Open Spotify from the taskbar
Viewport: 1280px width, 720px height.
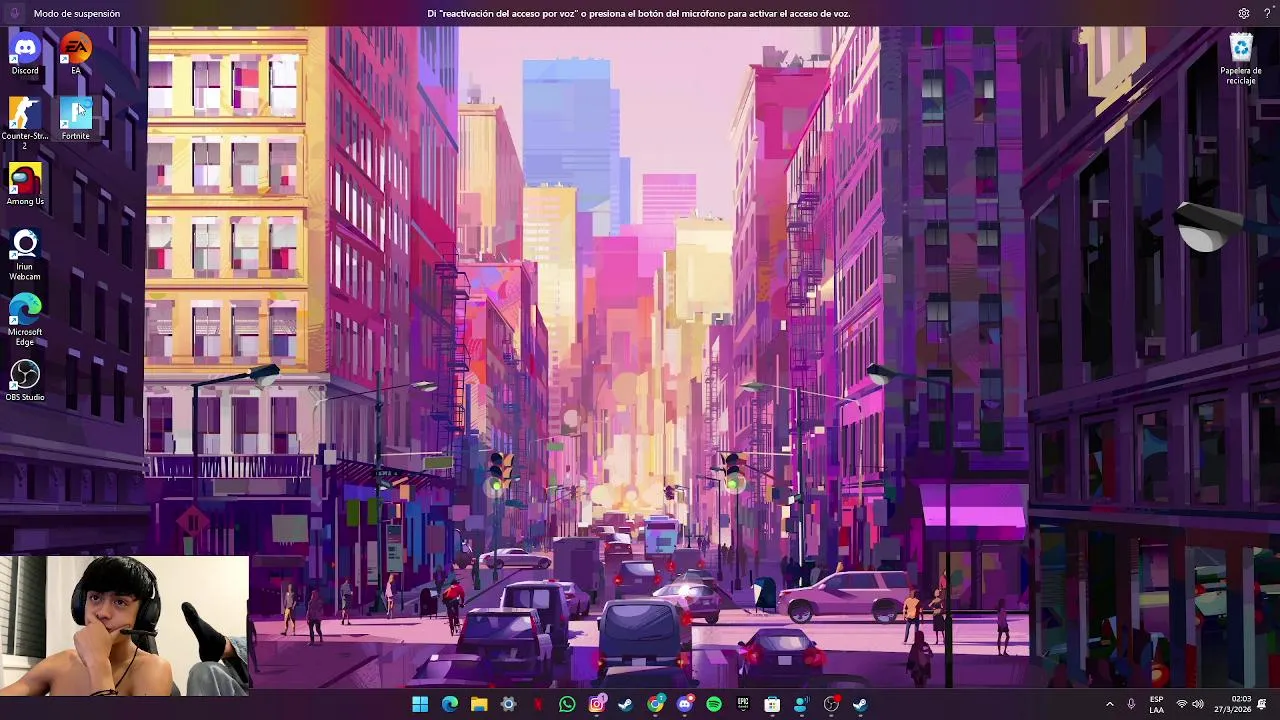[x=714, y=704]
